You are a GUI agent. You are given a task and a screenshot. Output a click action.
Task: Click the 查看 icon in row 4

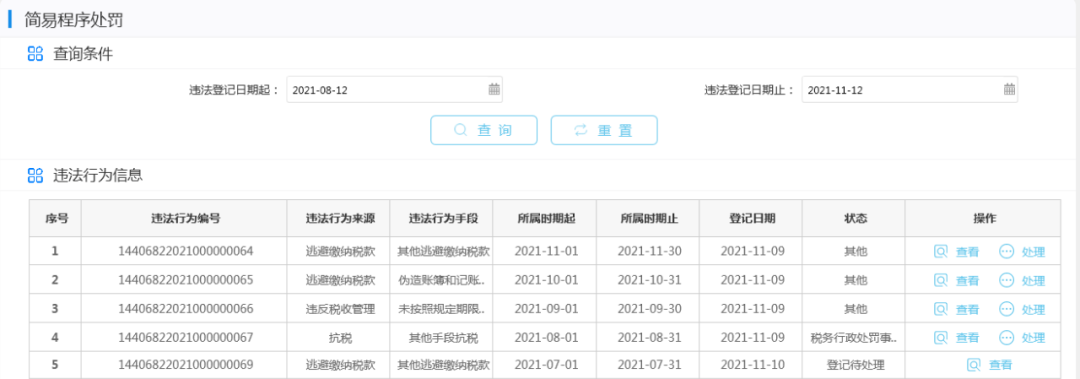(x=941, y=338)
